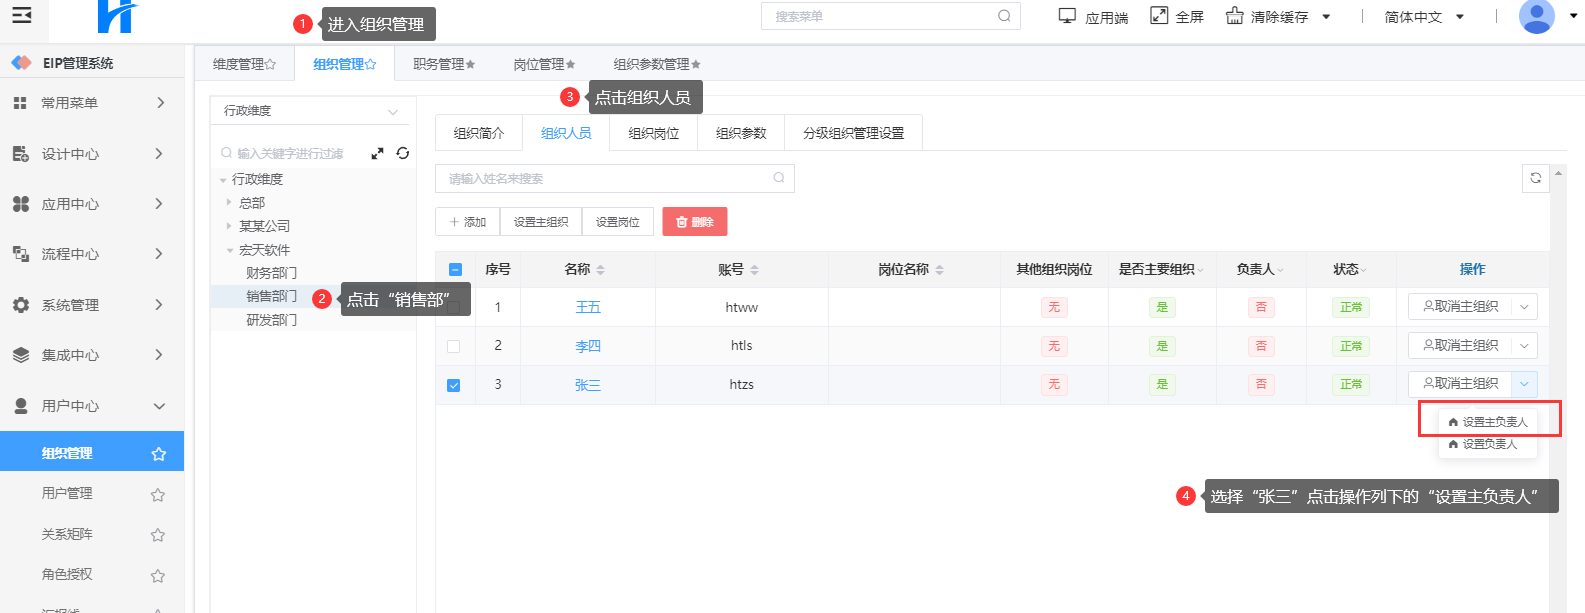Refresh the organization tree

click(403, 153)
